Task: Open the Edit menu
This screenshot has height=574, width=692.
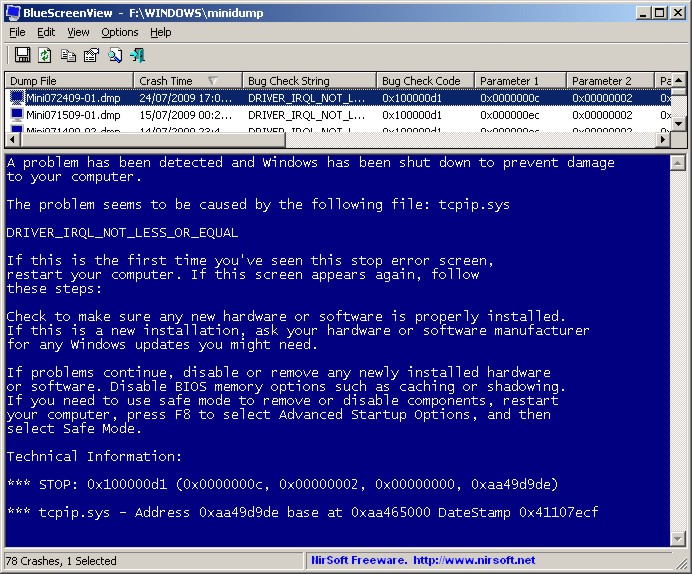Action: (x=46, y=32)
